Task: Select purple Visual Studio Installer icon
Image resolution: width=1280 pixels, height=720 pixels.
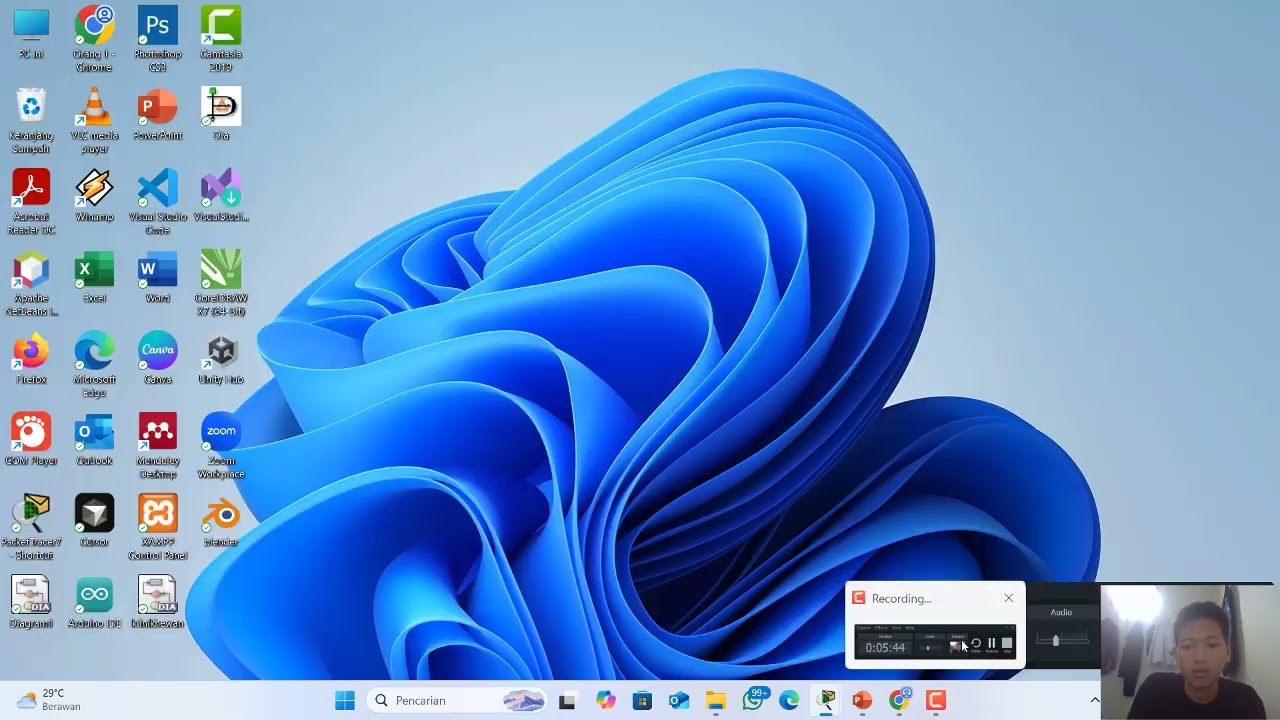Action: point(221,195)
